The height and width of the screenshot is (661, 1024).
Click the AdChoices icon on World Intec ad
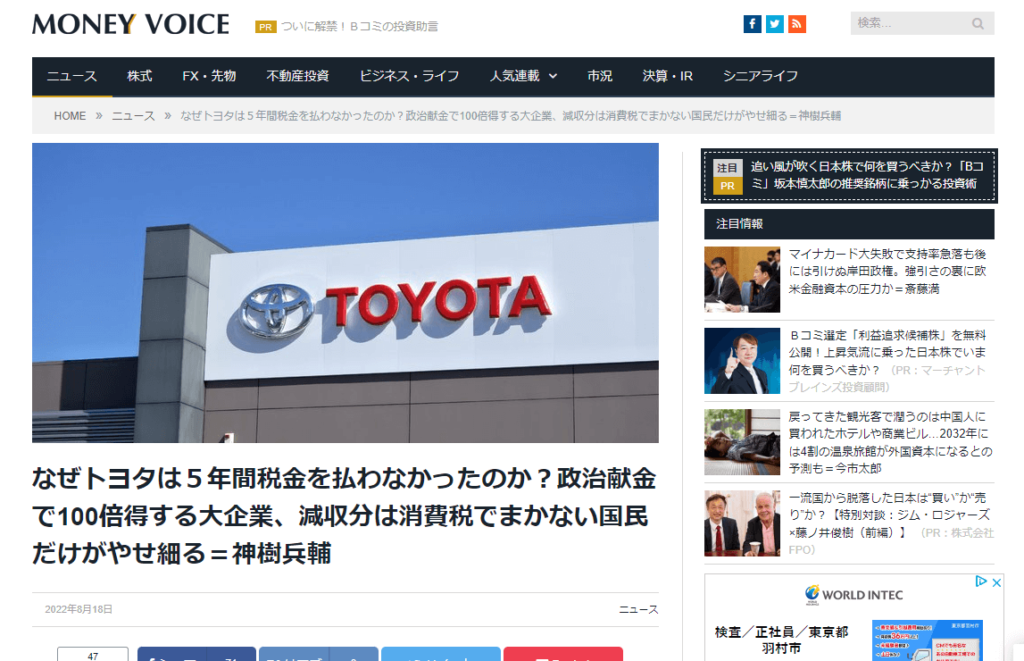click(x=982, y=582)
